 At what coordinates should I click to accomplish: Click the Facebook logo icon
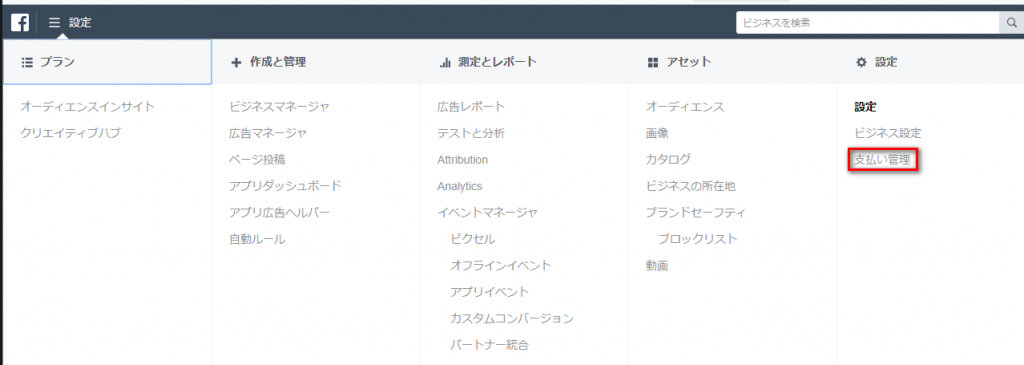[20, 22]
